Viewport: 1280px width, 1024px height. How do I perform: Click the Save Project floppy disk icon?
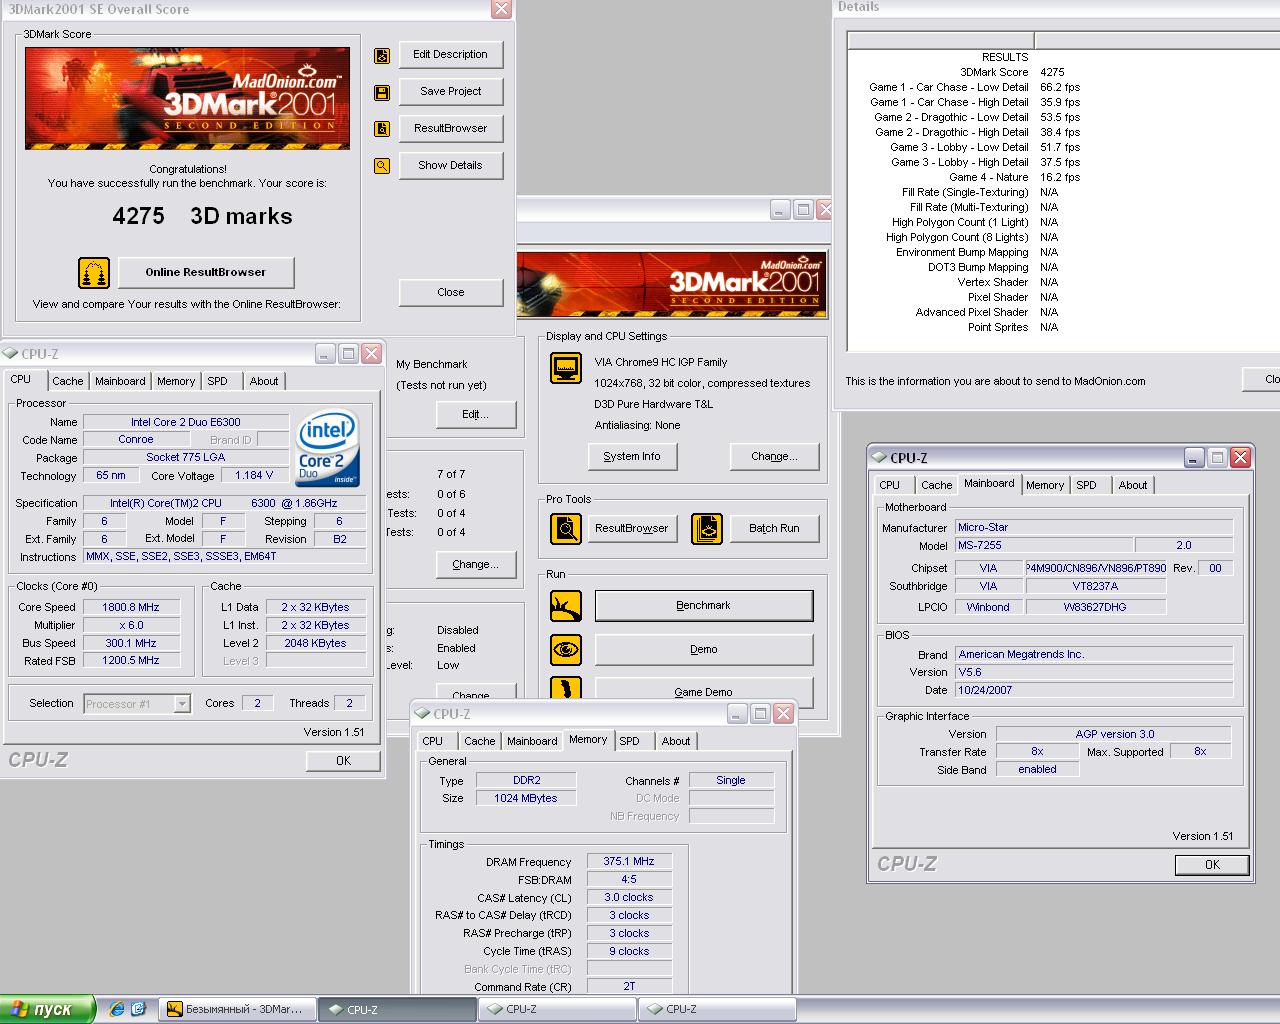382,93
